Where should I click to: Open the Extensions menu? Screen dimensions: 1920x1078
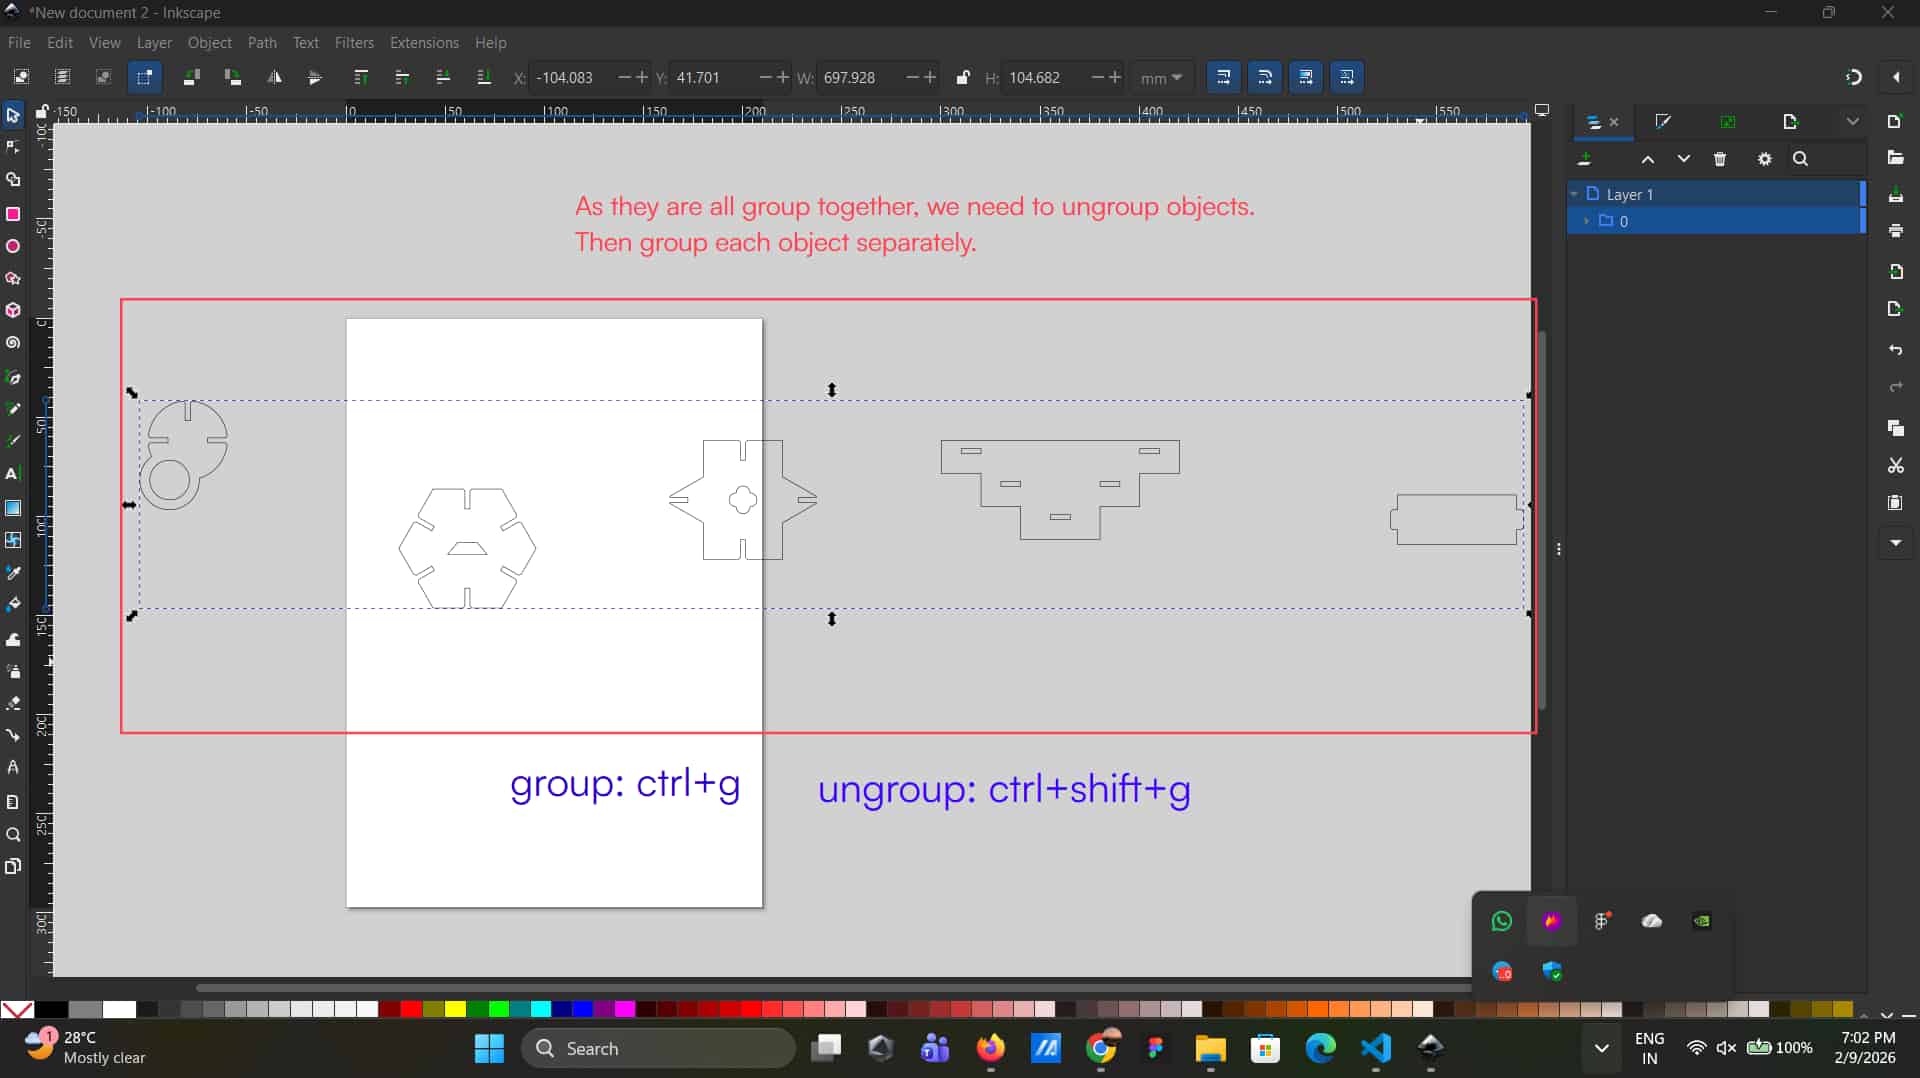point(424,42)
